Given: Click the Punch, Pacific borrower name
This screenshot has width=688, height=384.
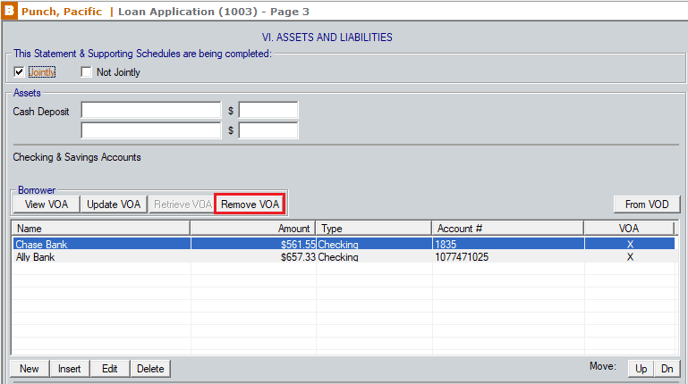Looking at the screenshot, I should coord(61,11).
